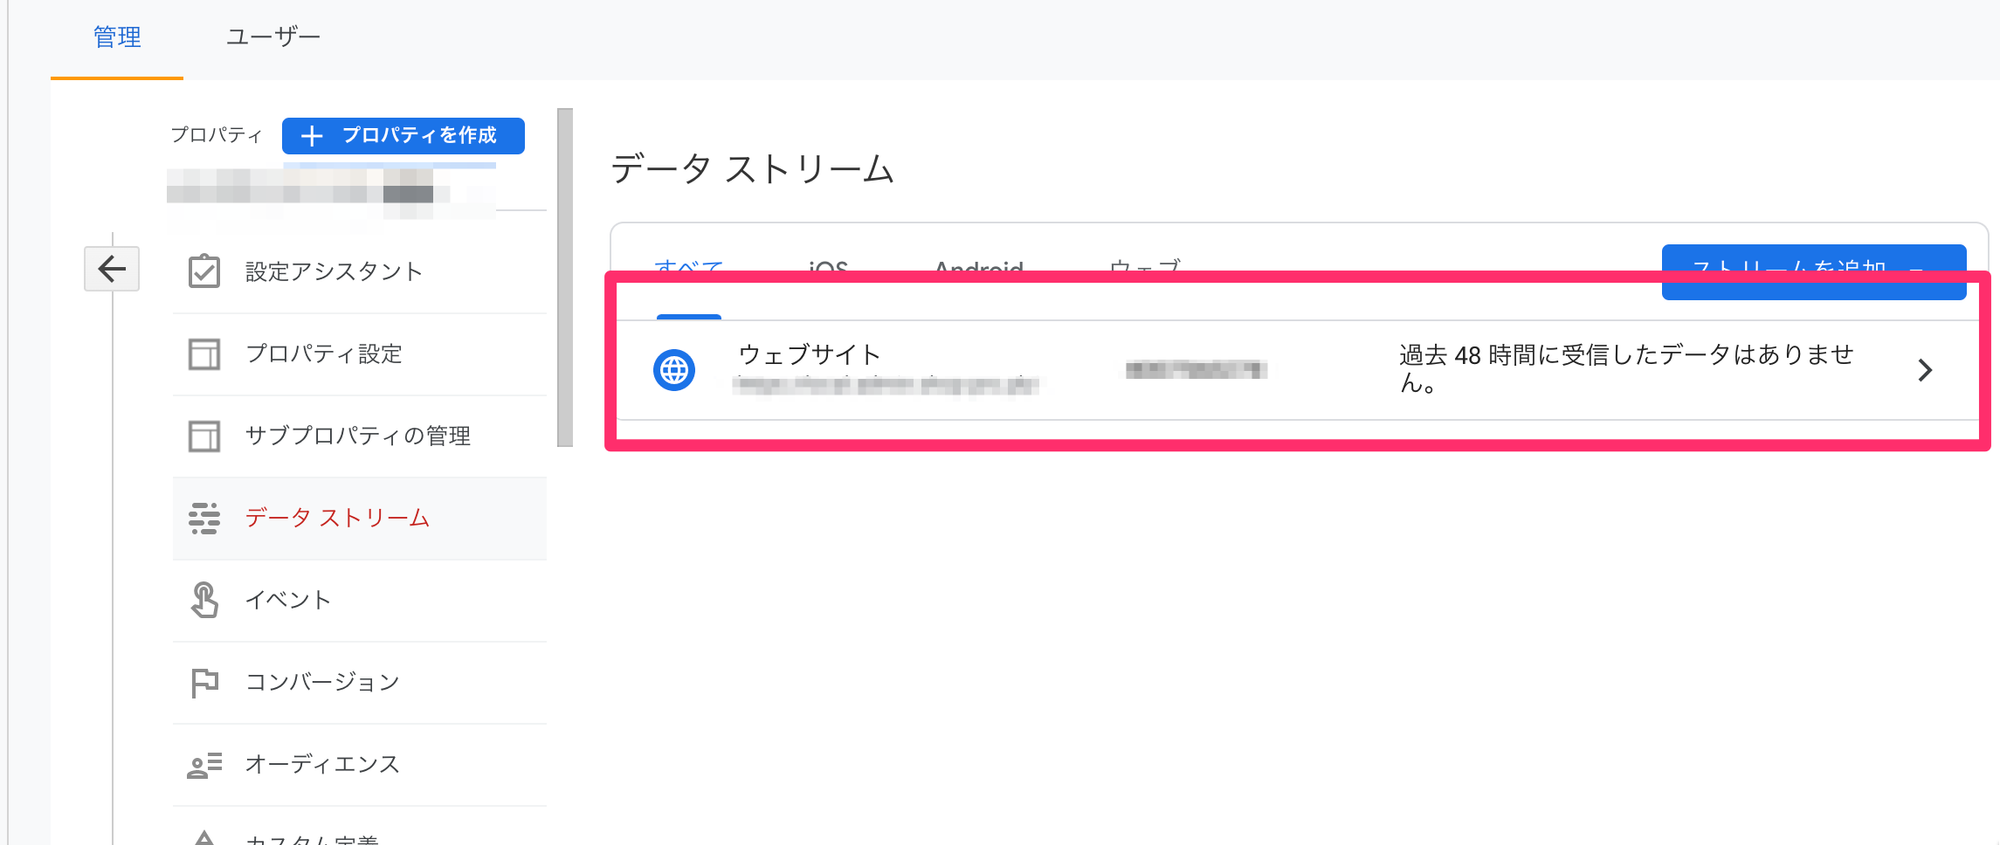Click the コンバージョン flag icon

coord(204,682)
